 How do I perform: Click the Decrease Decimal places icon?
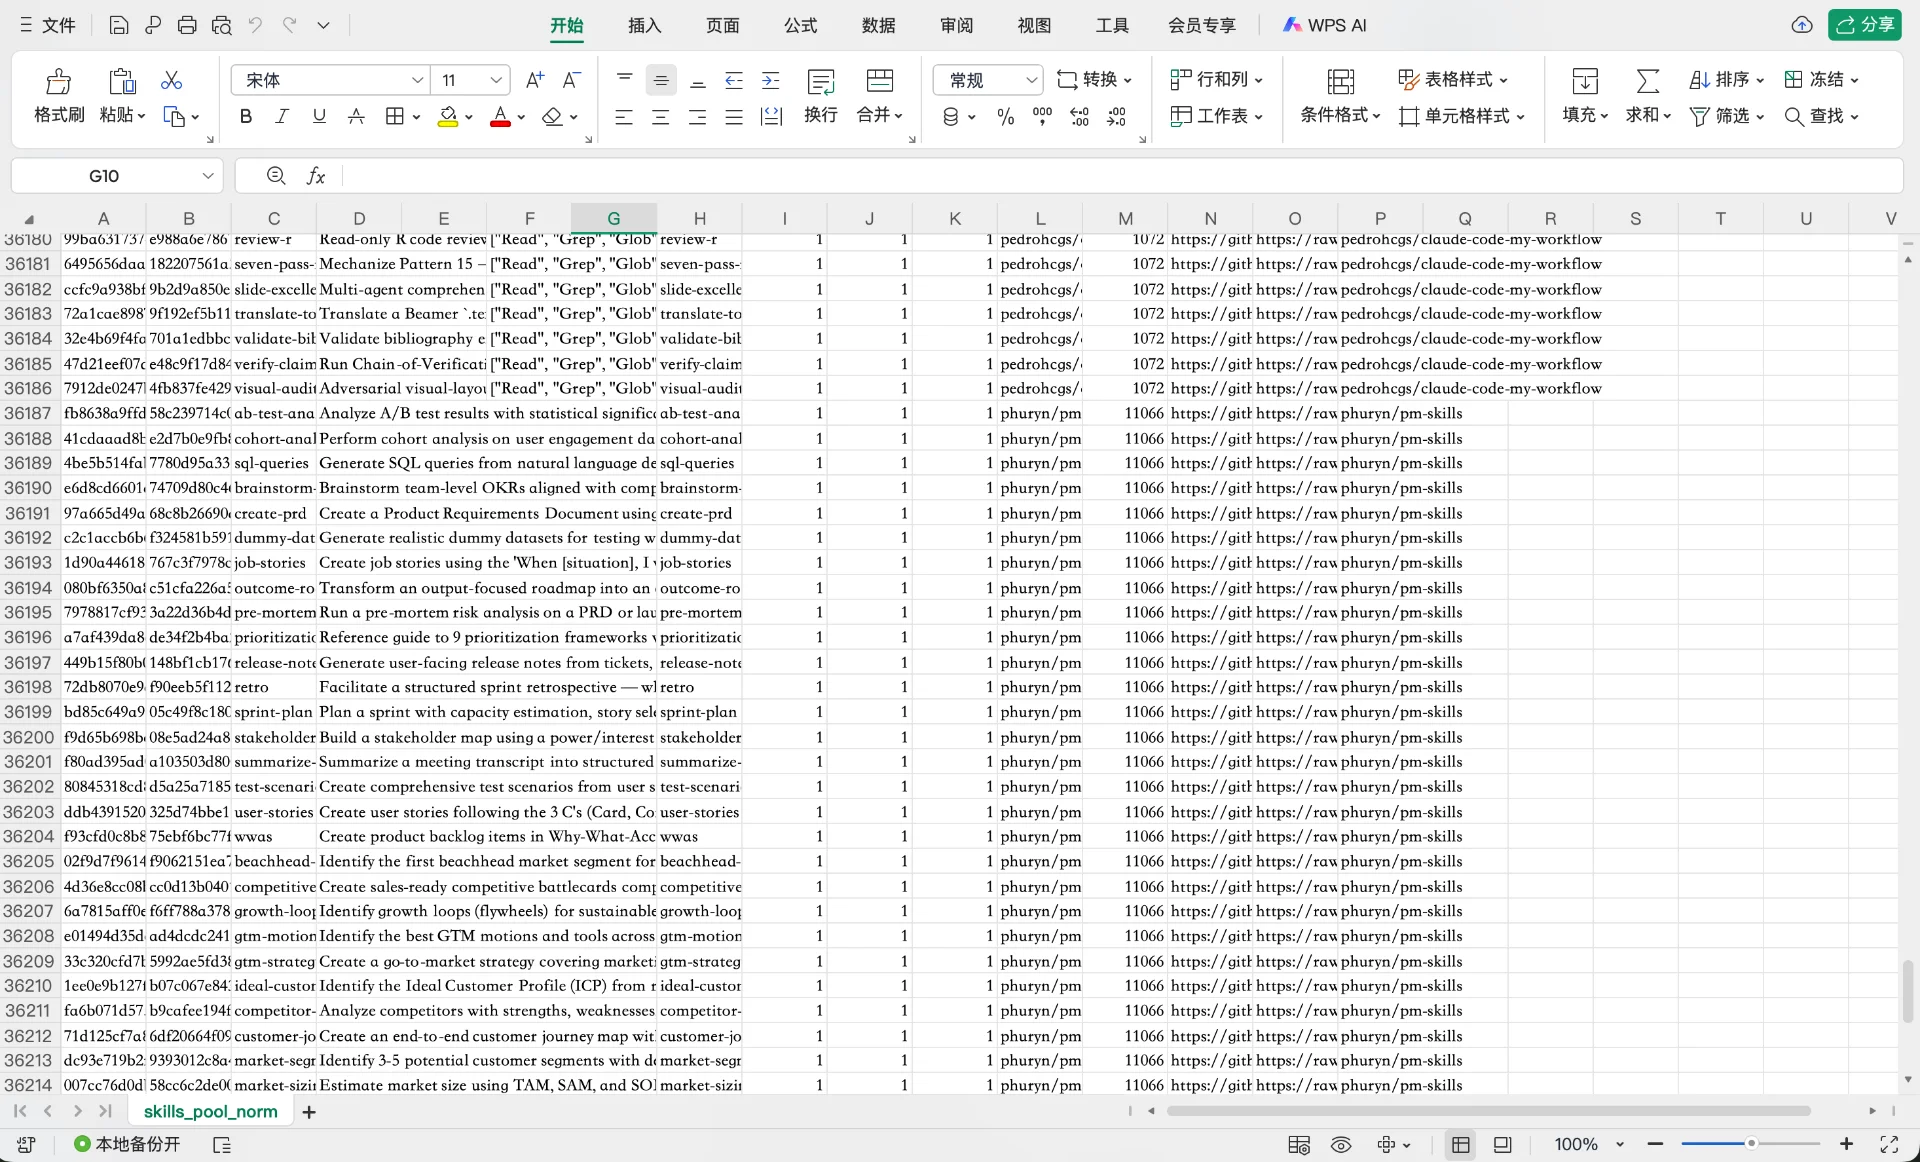pos(1117,117)
